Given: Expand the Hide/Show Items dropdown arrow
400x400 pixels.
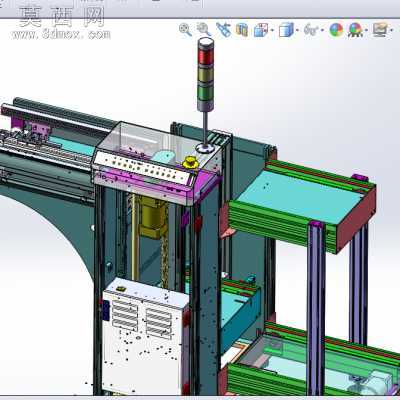Looking at the screenshot, I should pos(322,30).
